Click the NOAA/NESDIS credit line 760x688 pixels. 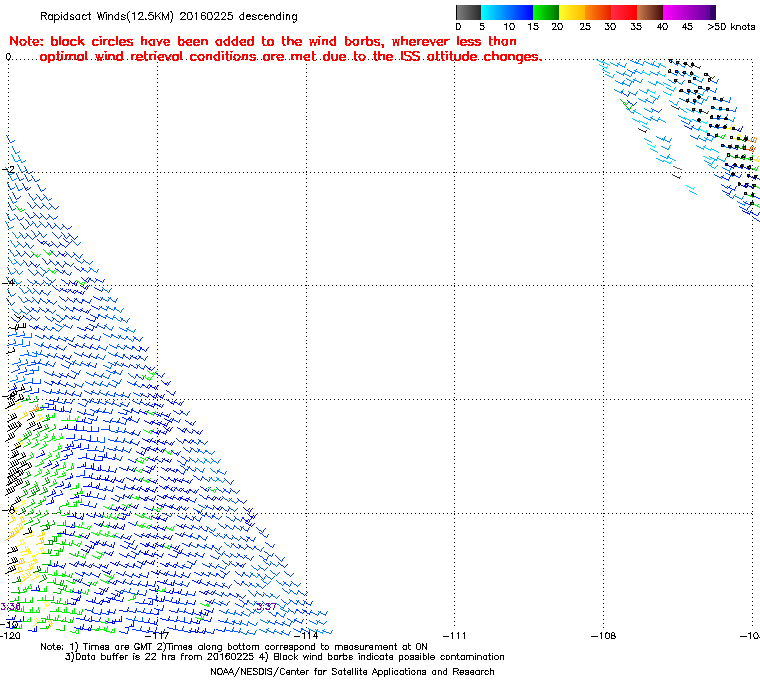coord(352,672)
